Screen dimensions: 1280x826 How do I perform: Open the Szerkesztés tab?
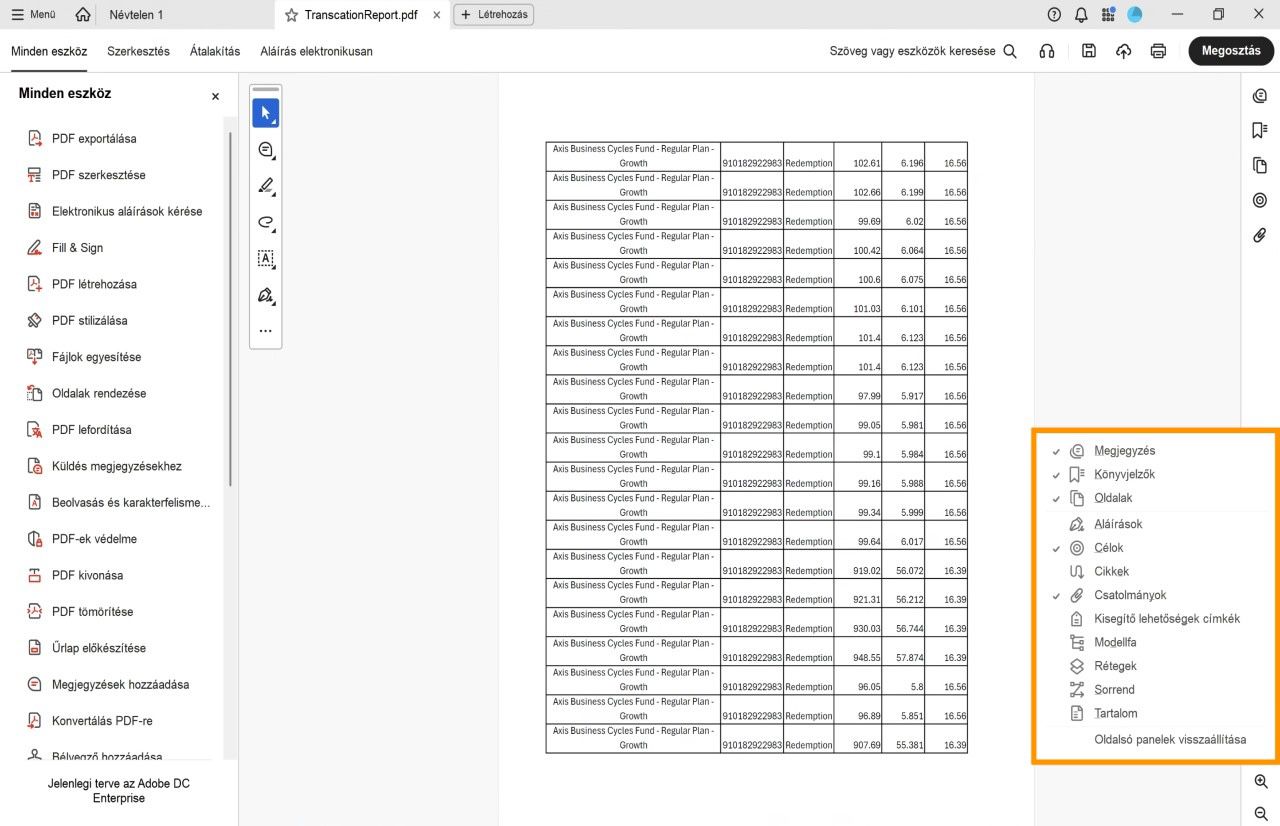pos(139,51)
